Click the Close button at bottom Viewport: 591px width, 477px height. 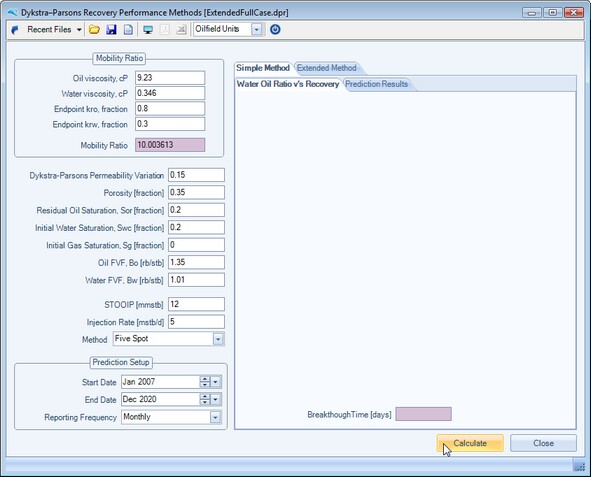point(543,443)
